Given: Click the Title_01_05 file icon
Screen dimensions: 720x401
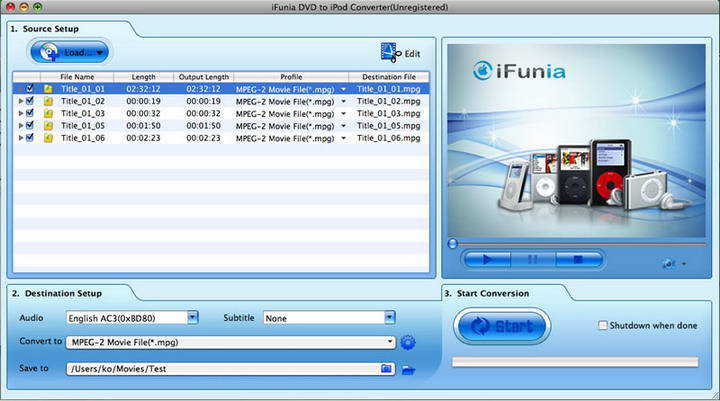Looking at the screenshot, I should coord(48,125).
